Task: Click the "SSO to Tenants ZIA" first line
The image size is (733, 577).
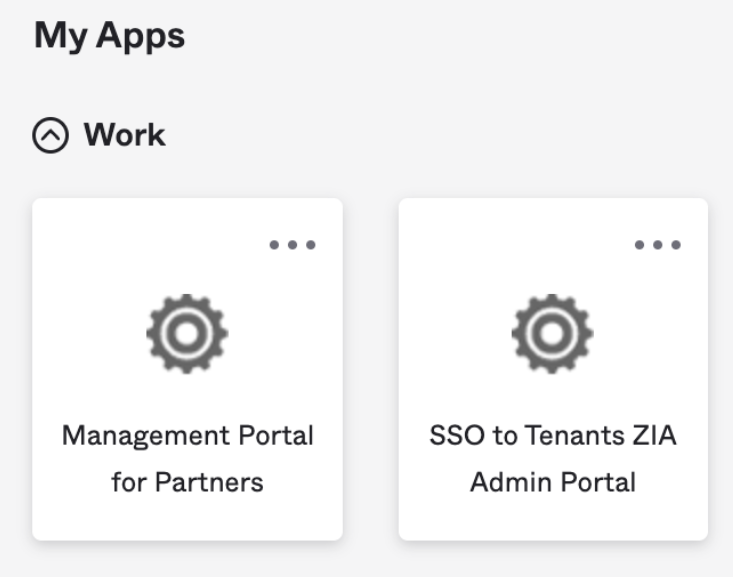Action: pos(553,436)
